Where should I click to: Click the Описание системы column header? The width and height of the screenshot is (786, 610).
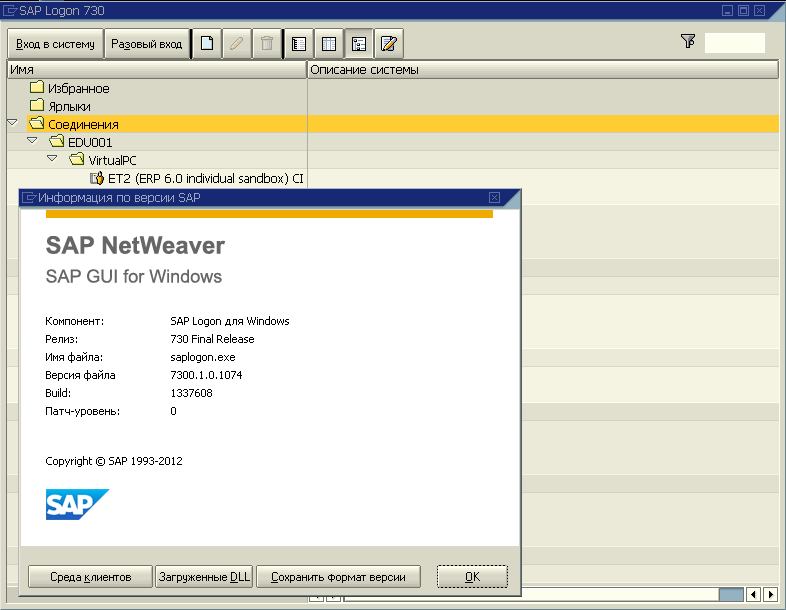point(543,70)
